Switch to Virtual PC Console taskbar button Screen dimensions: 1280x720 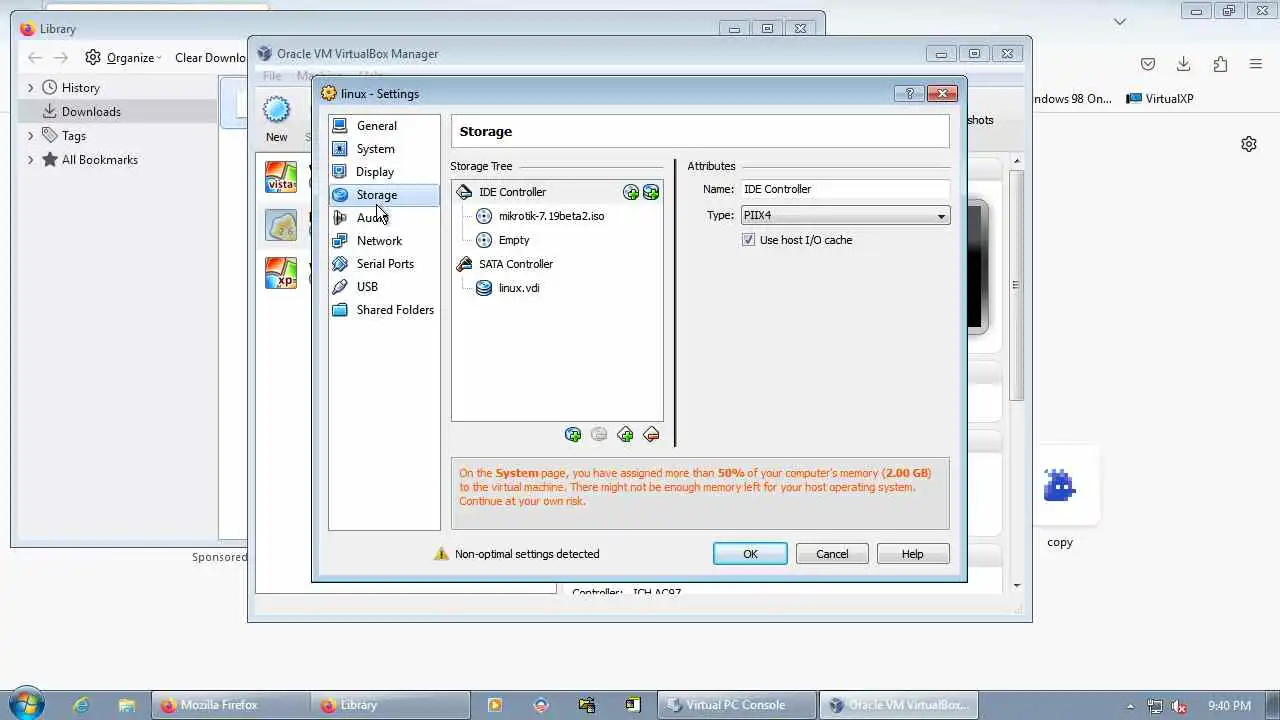tap(738, 705)
